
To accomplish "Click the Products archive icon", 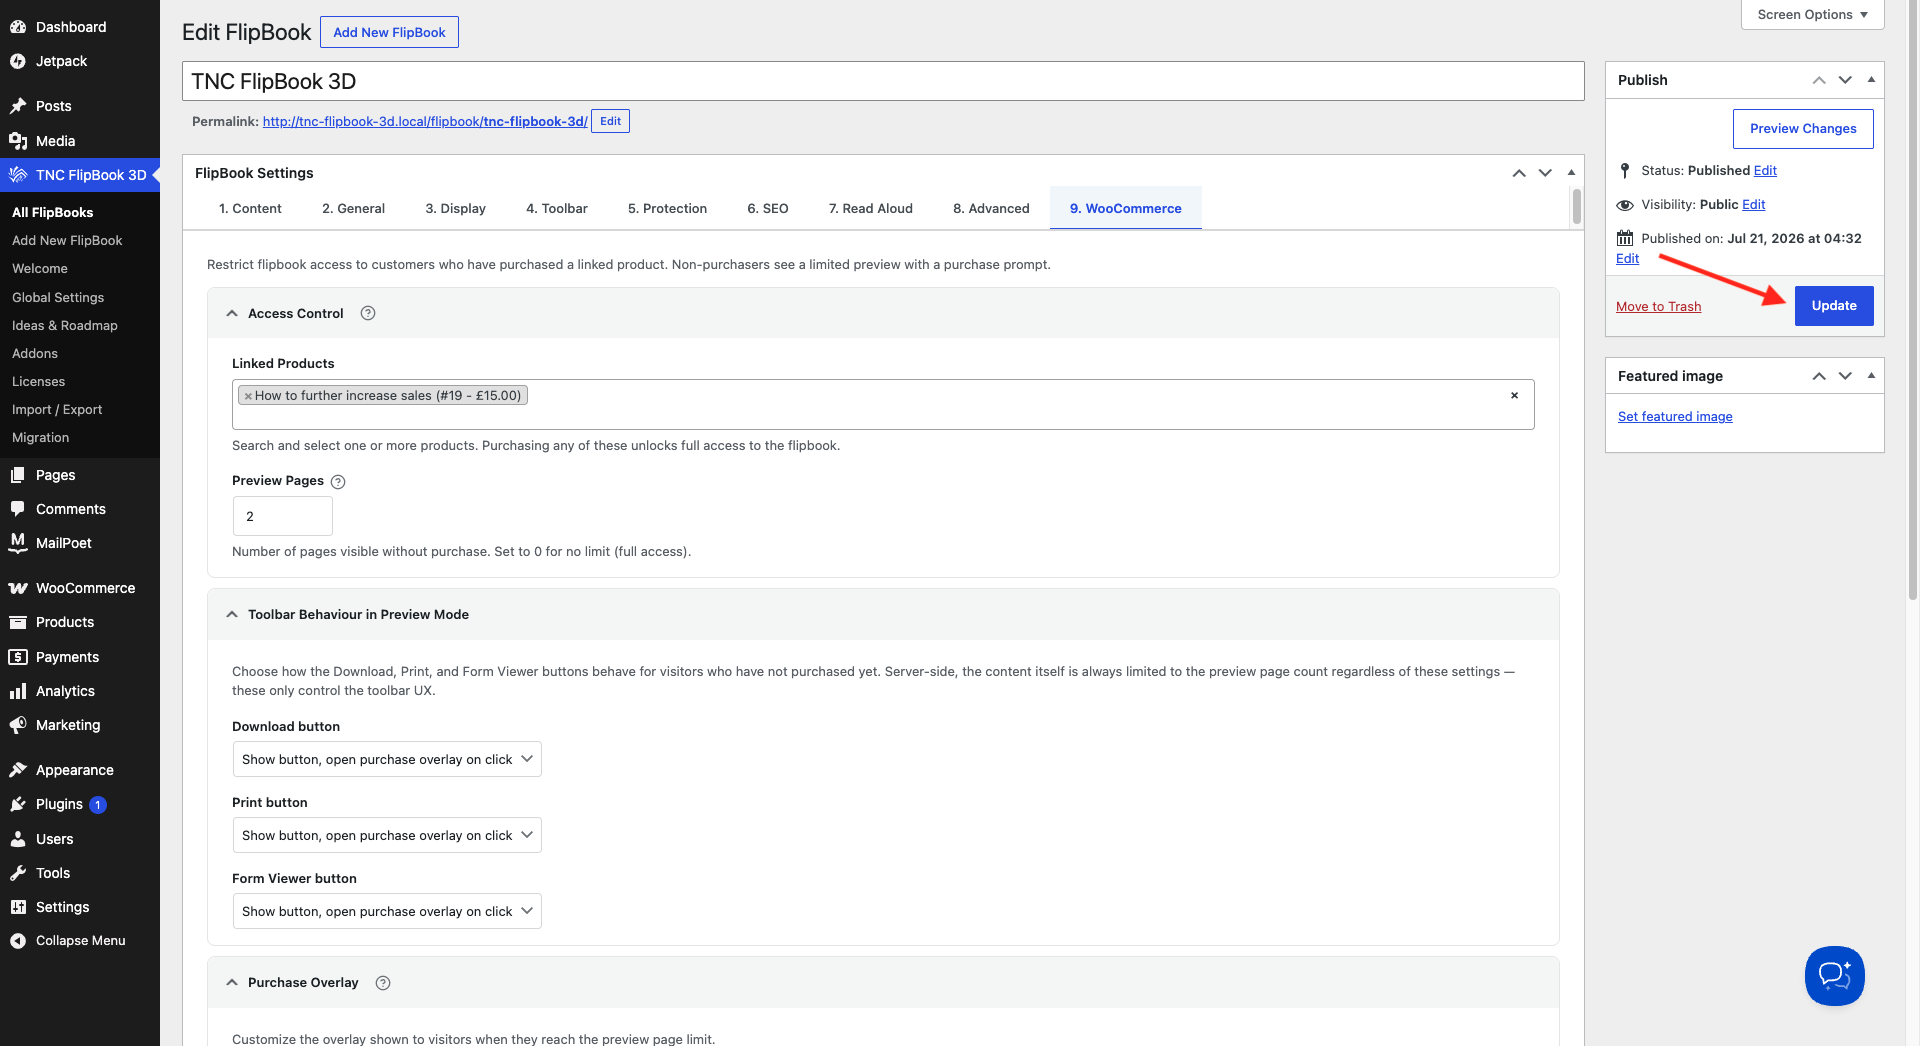I will tap(18, 622).
